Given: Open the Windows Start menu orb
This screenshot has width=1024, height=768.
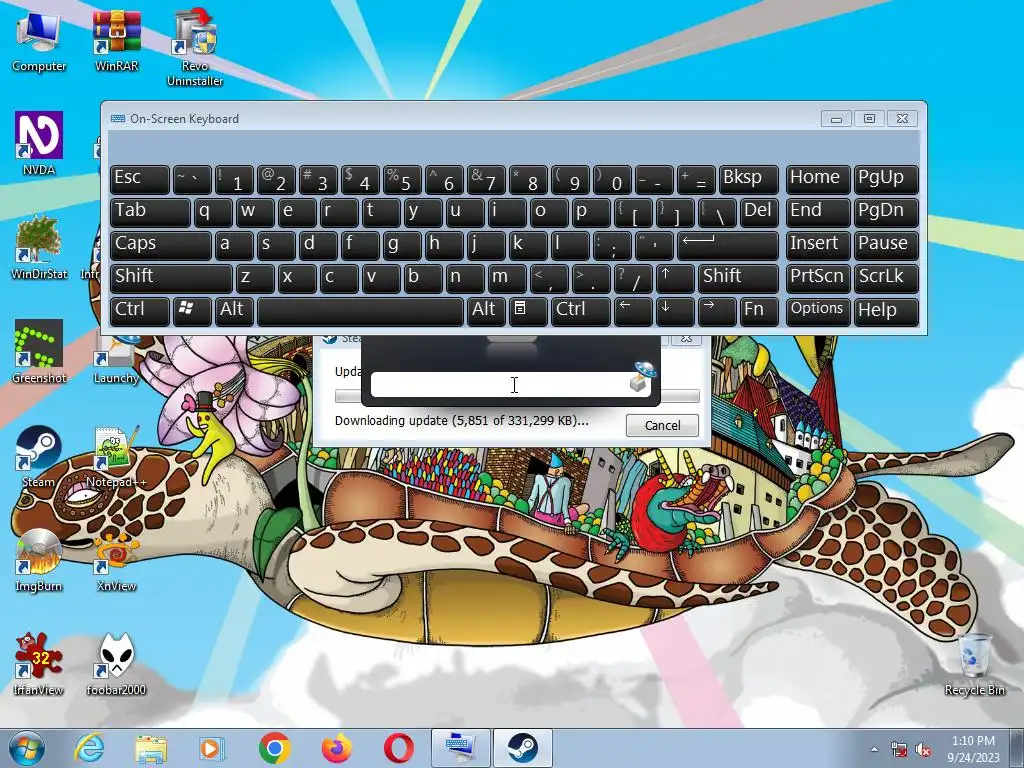Looking at the screenshot, I should point(27,748).
